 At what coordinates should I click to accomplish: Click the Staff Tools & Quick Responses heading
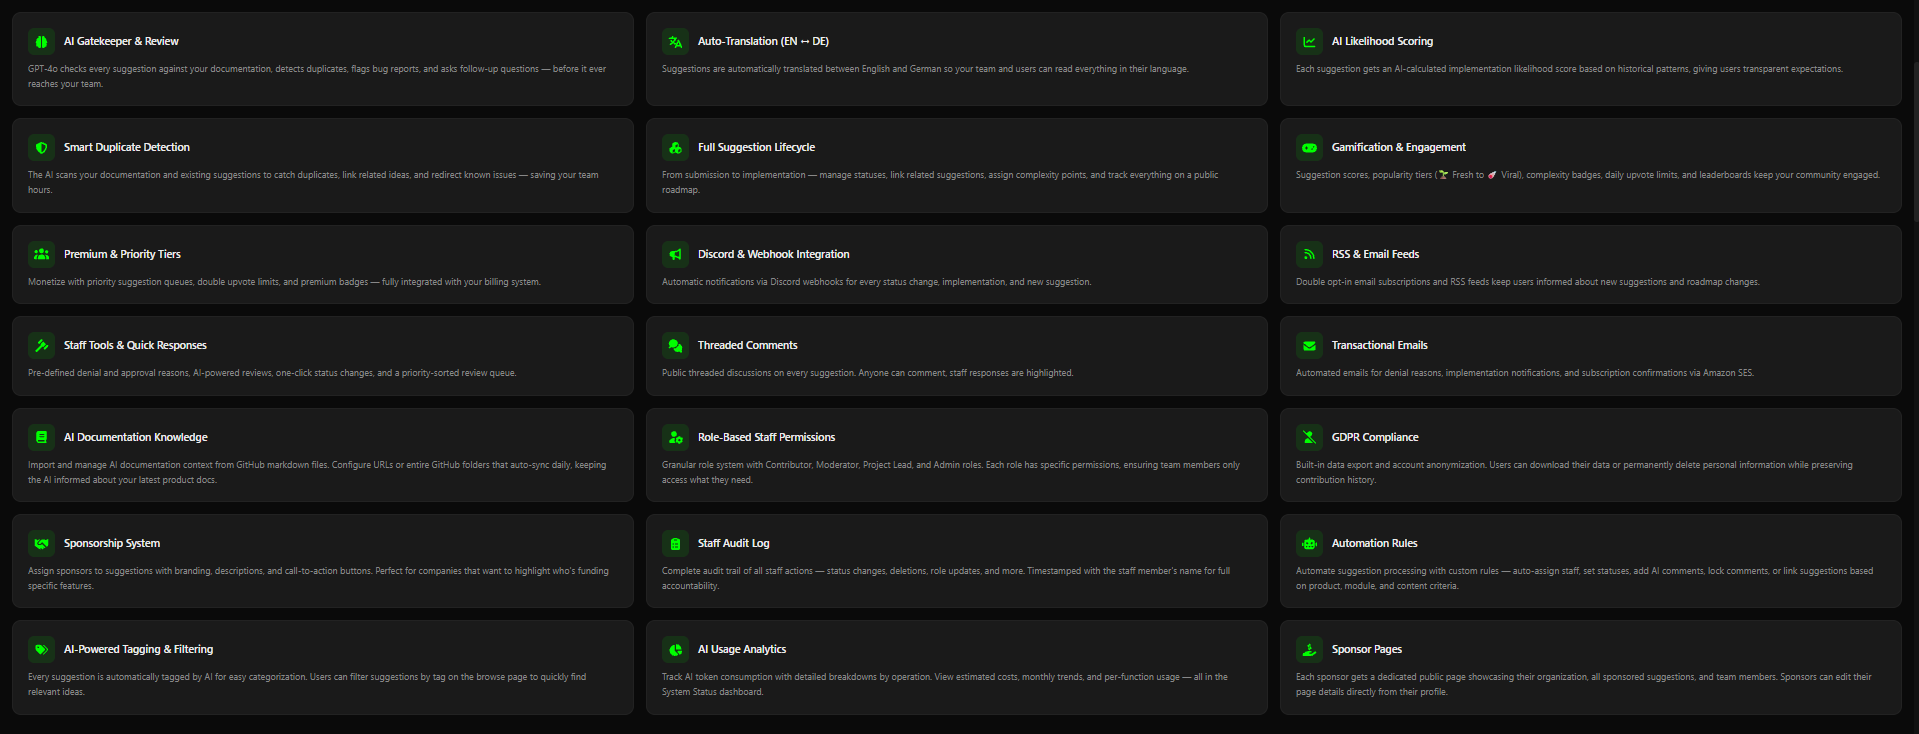[x=135, y=345]
